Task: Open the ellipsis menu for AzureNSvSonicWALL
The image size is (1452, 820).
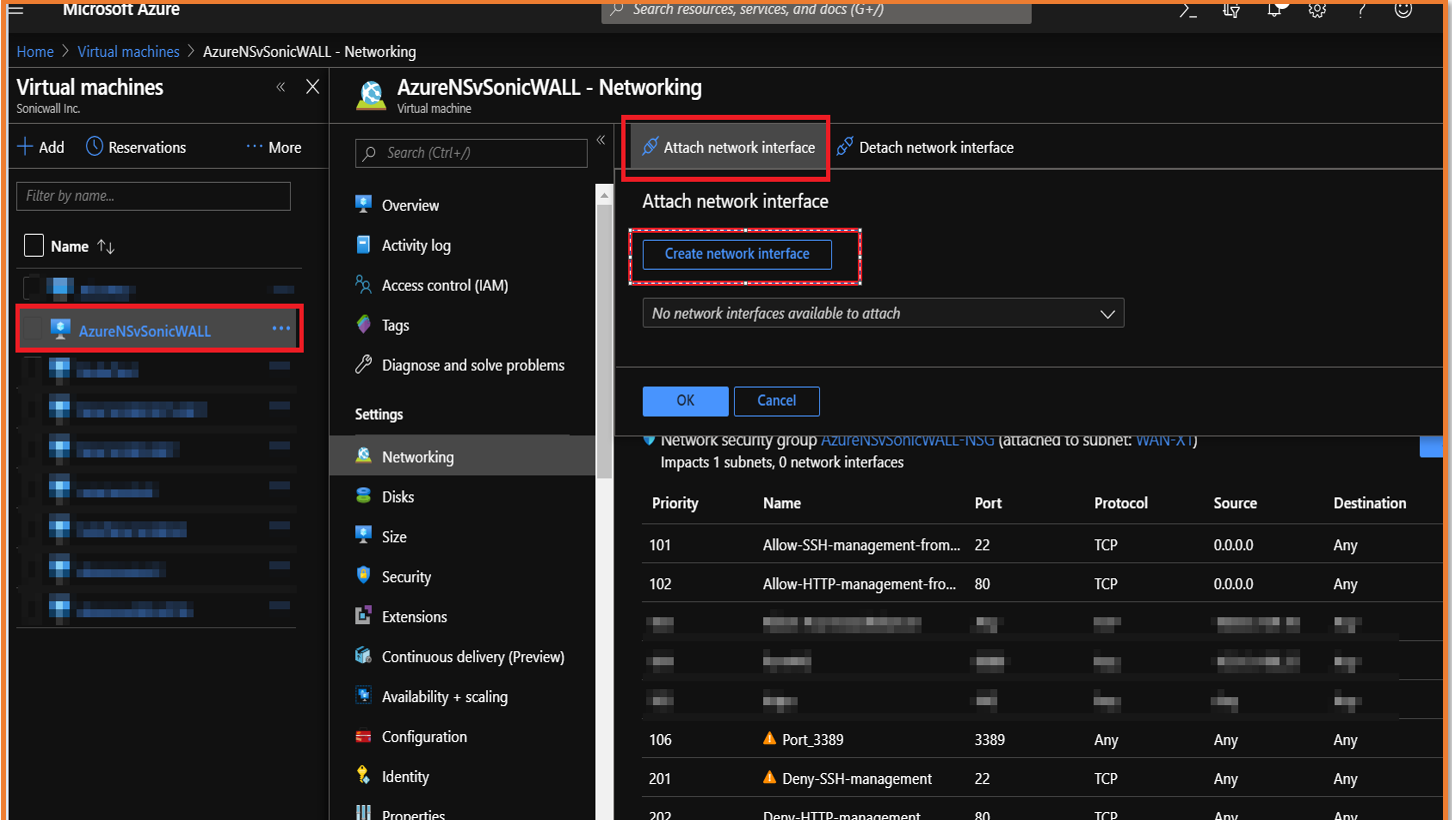Action: pyautogui.click(x=281, y=329)
